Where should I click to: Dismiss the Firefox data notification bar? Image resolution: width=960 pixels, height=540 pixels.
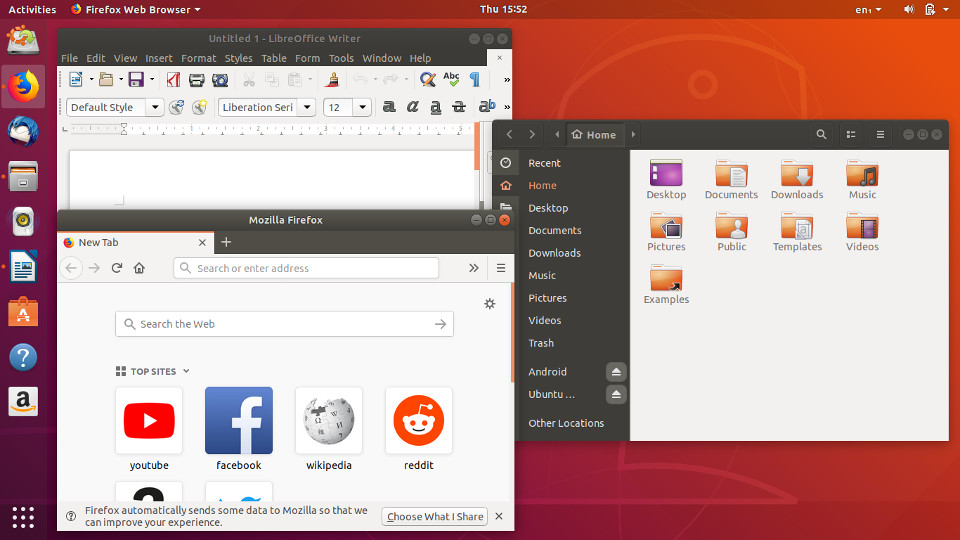pos(499,516)
